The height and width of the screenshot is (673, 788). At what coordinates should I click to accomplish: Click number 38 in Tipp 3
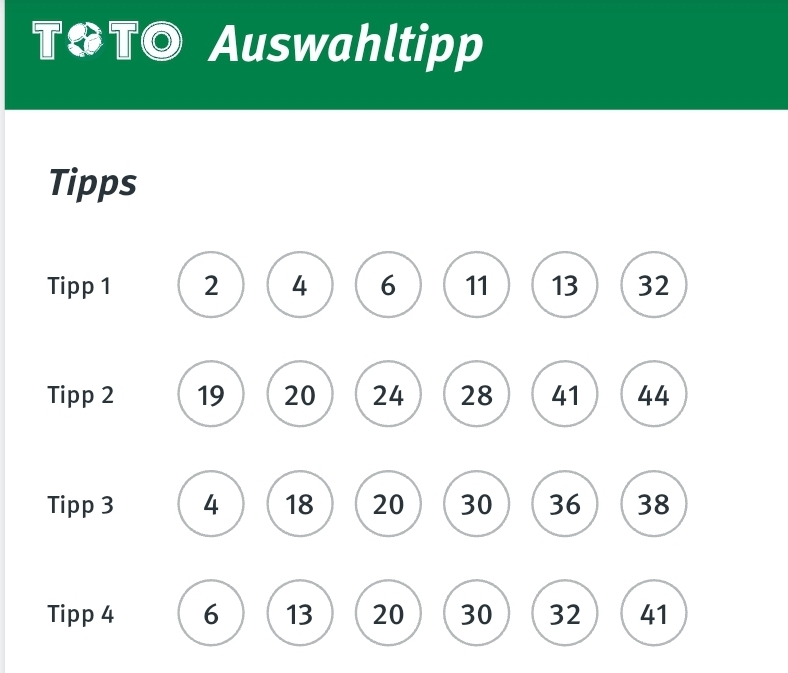point(653,504)
